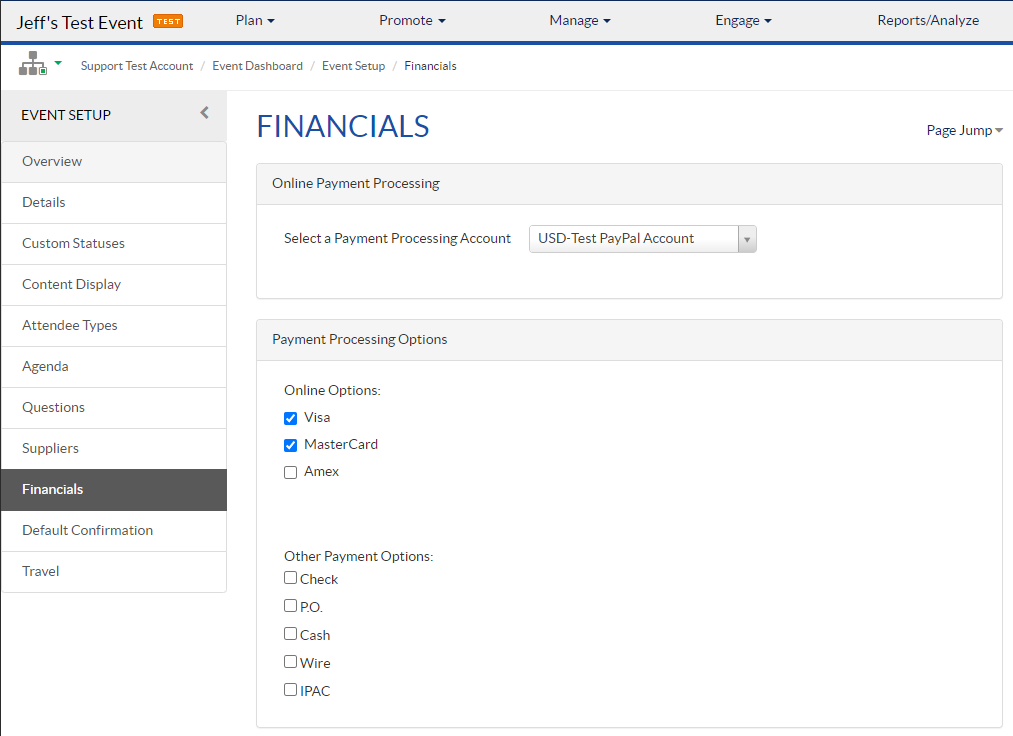Click the orange TEST badge
This screenshot has width=1013, height=736.
point(168,21)
